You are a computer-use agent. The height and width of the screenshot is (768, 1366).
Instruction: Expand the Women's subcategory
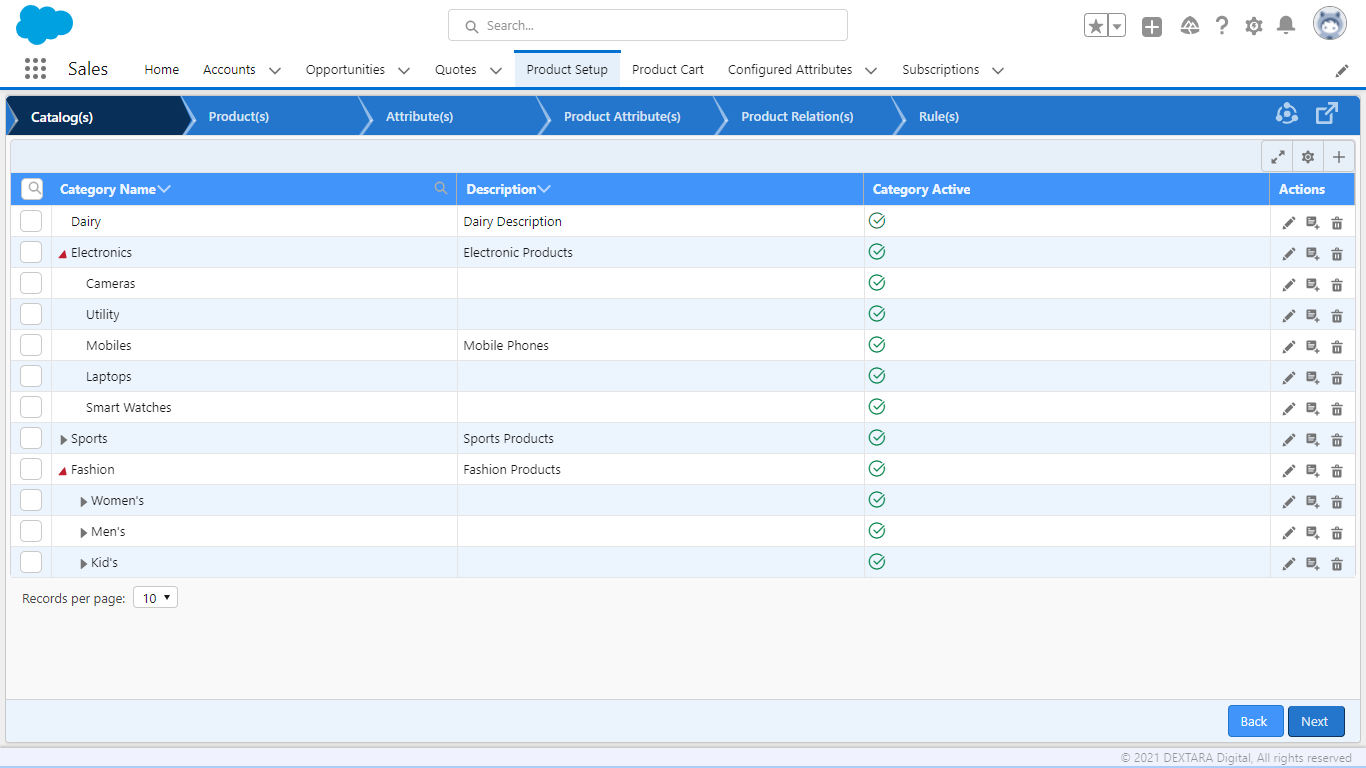(83, 500)
